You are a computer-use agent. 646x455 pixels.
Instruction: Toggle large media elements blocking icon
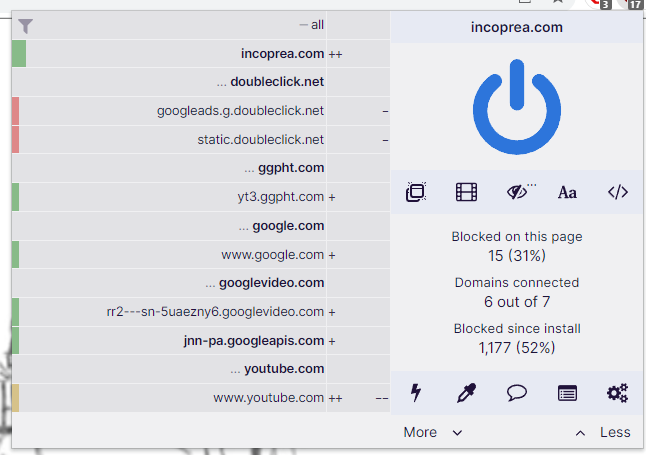point(466,192)
